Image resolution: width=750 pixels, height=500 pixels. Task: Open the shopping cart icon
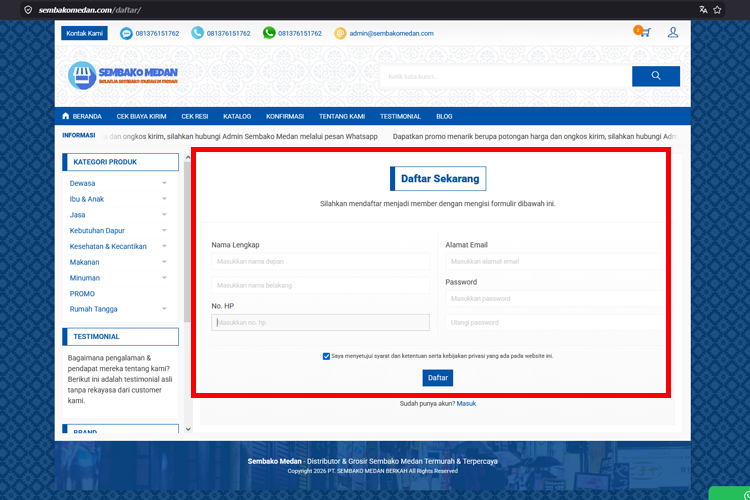click(644, 32)
